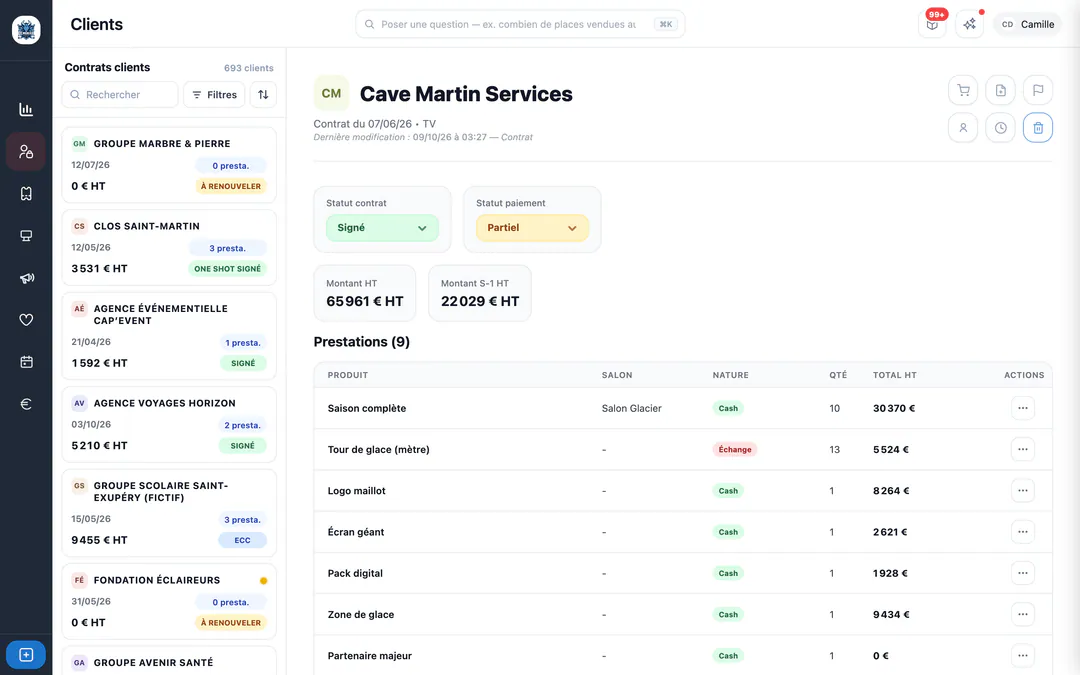Image resolution: width=1080 pixels, height=675 pixels.
Task: Select Clos Saint-Martin client card
Action: point(169,247)
